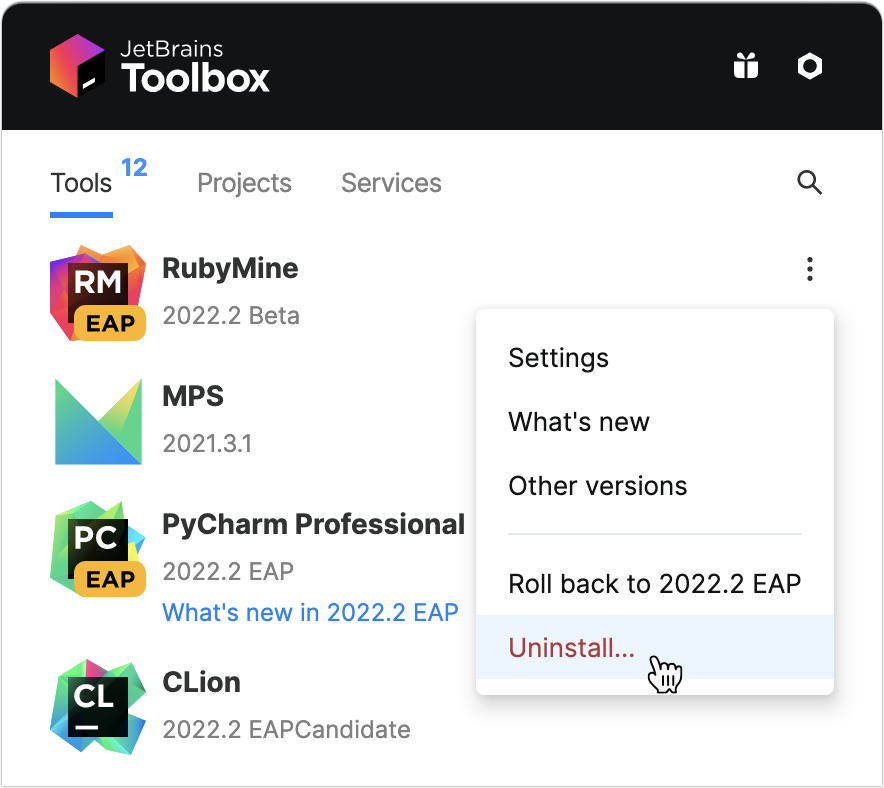The width and height of the screenshot is (884, 788).
Task: Open the Toolbox settings hexagon icon
Action: click(809, 65)
